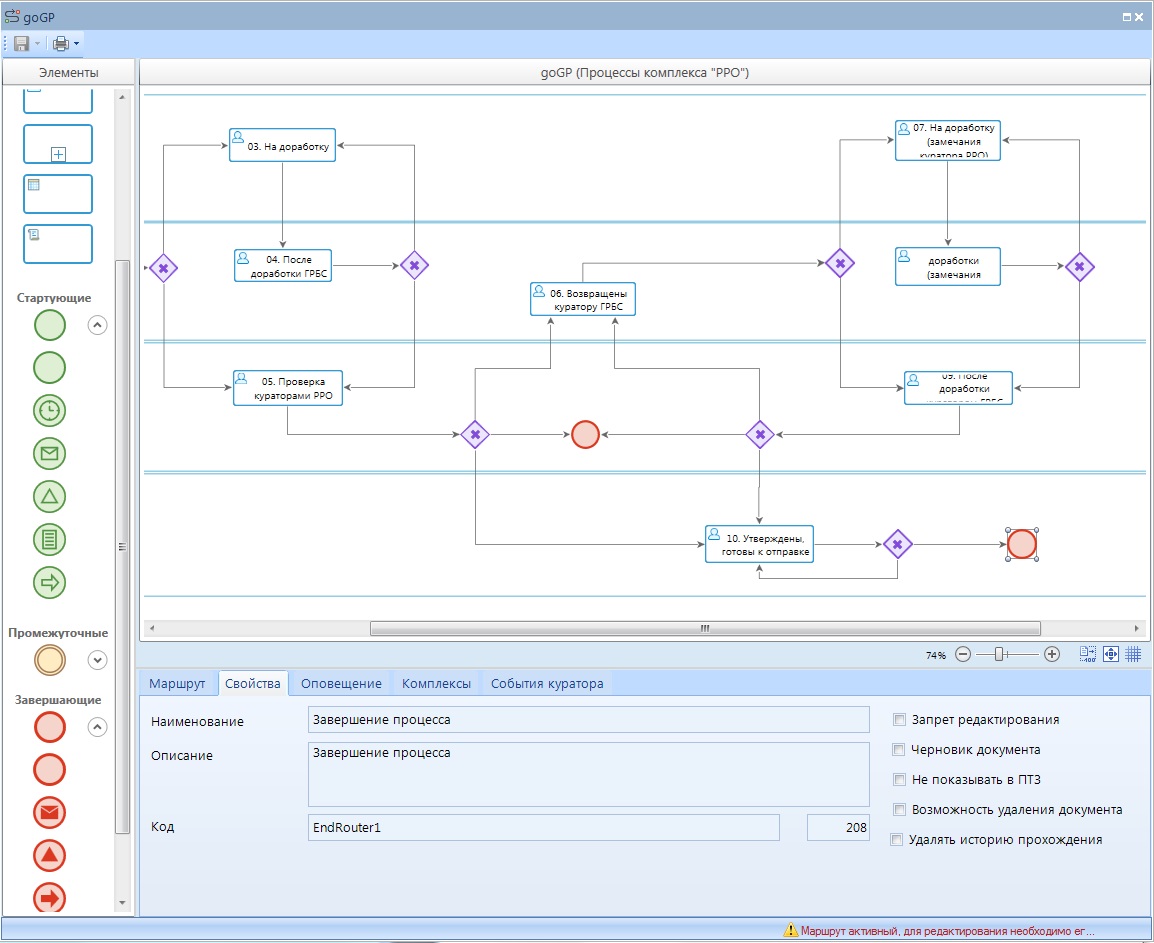
Task: Click the Наименование text field
Action: point(588,720)
